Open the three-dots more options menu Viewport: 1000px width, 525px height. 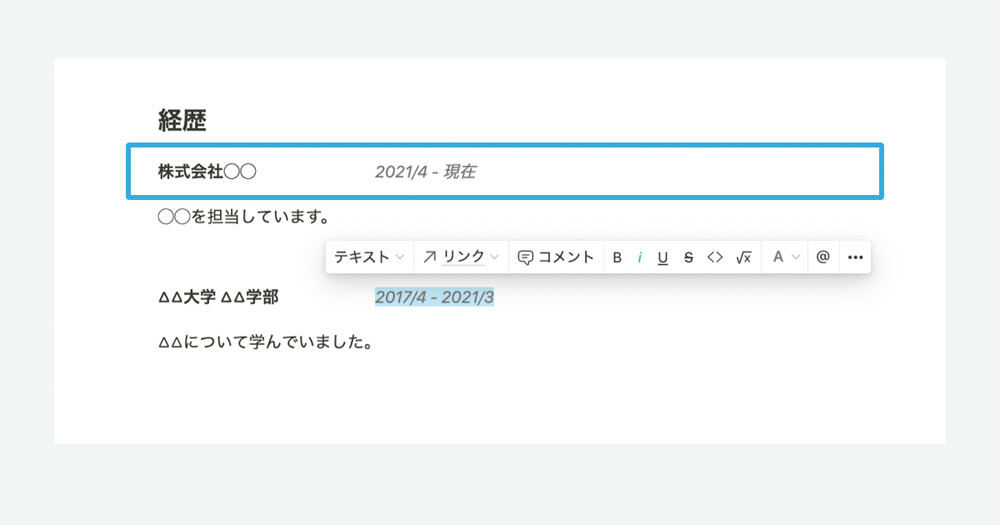click(x=855, y=257)
